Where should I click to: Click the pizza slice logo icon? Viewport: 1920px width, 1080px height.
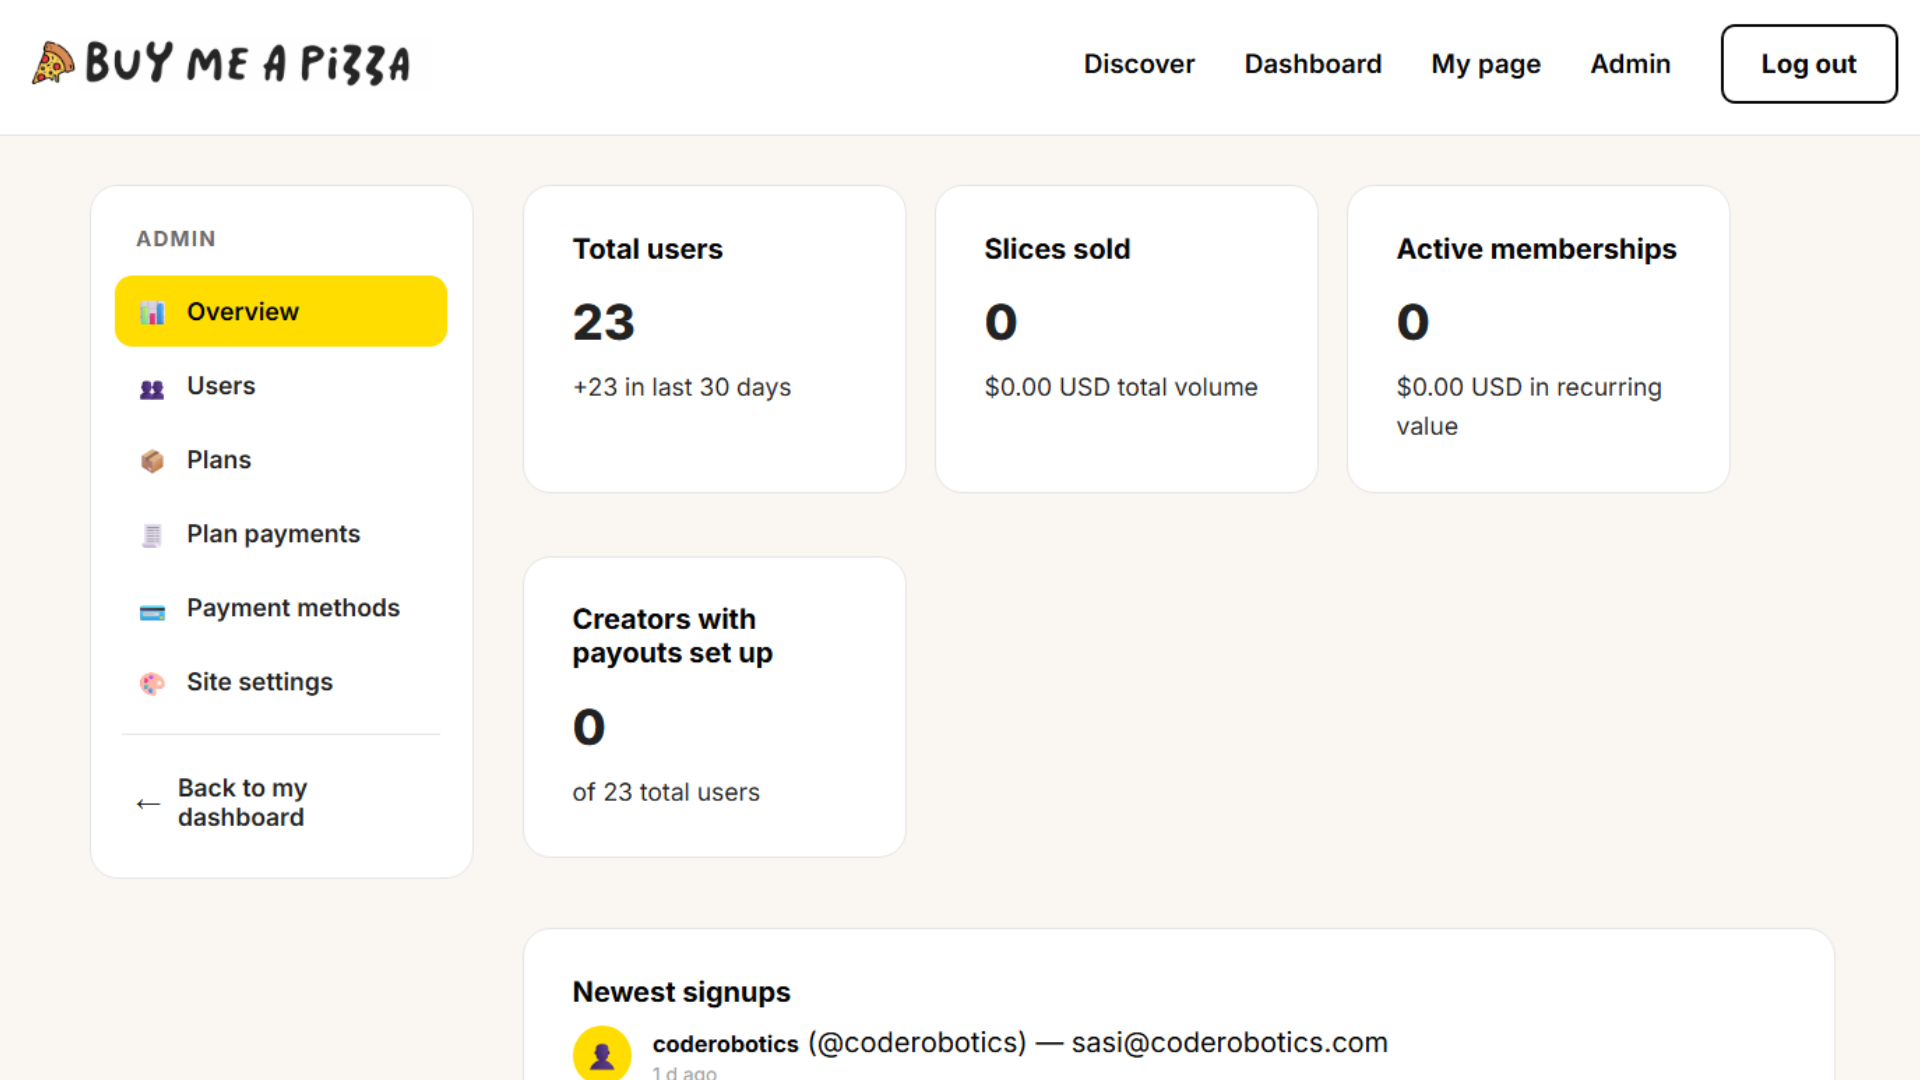click(53, 63)
